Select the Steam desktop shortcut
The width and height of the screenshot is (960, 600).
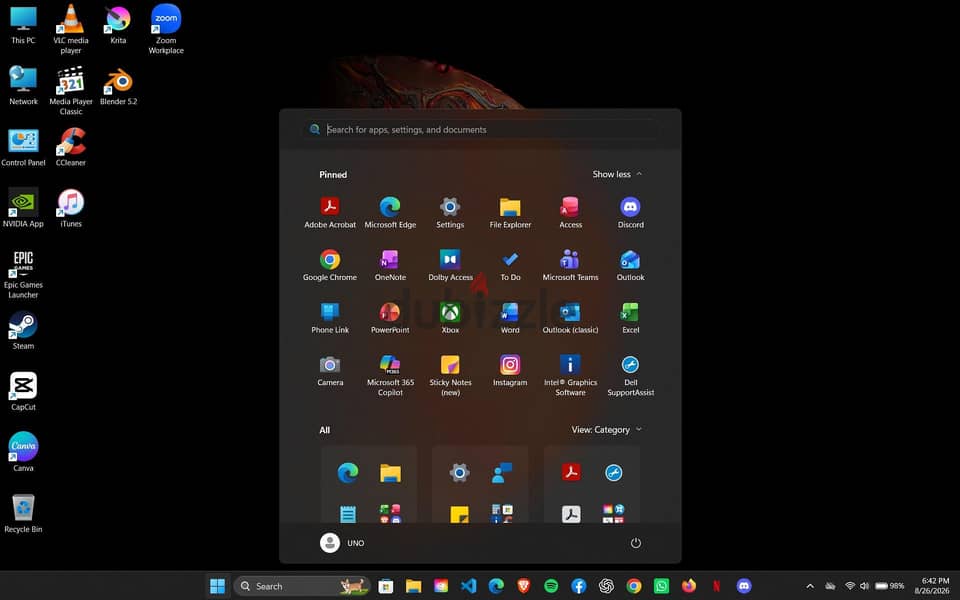23,331
